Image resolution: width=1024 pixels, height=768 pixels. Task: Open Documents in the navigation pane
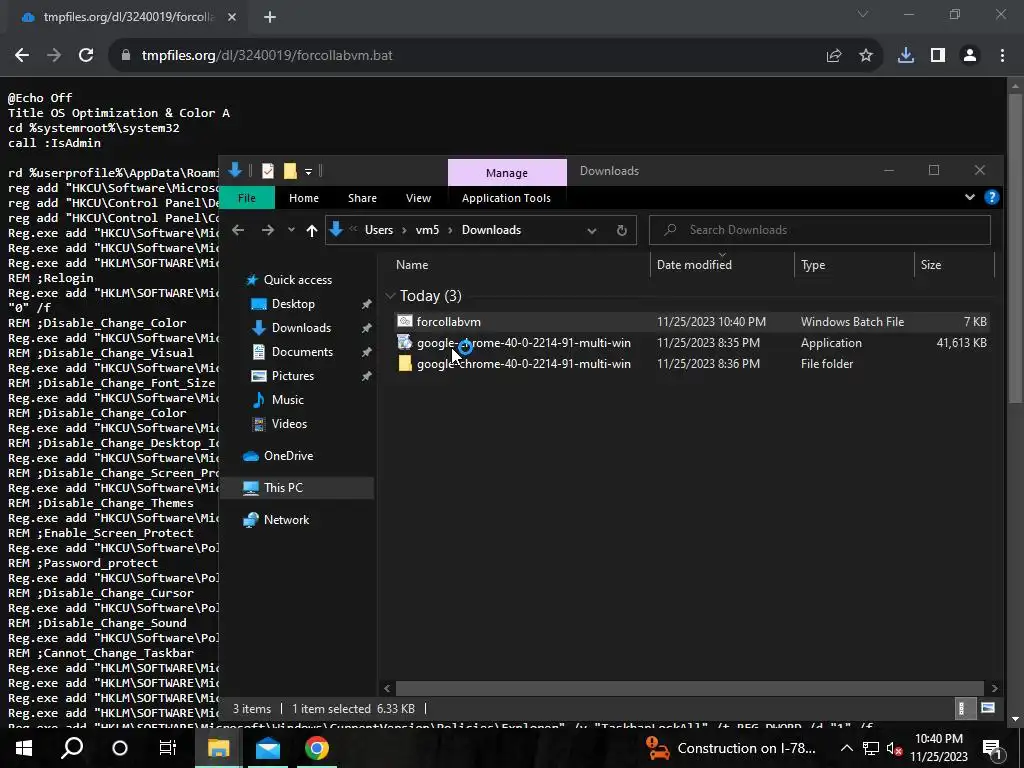pyautogui.click(x=302, y=351)
